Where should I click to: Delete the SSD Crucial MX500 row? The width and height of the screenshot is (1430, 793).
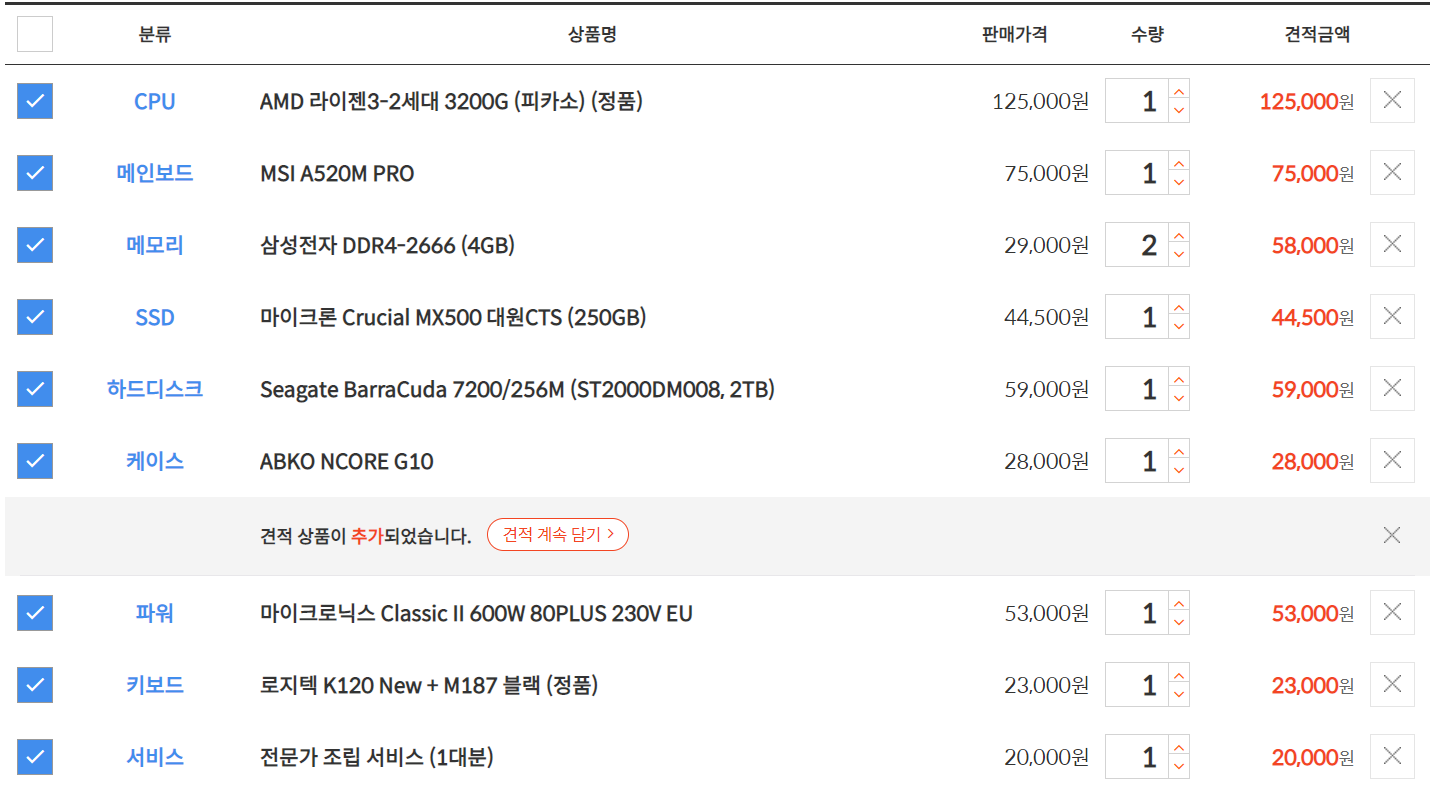click(1392, 316)
